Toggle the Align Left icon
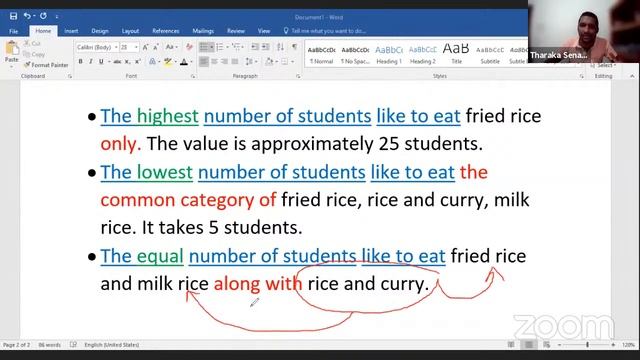The width and height of the screenshot is (640, 360). coord(204,62)
